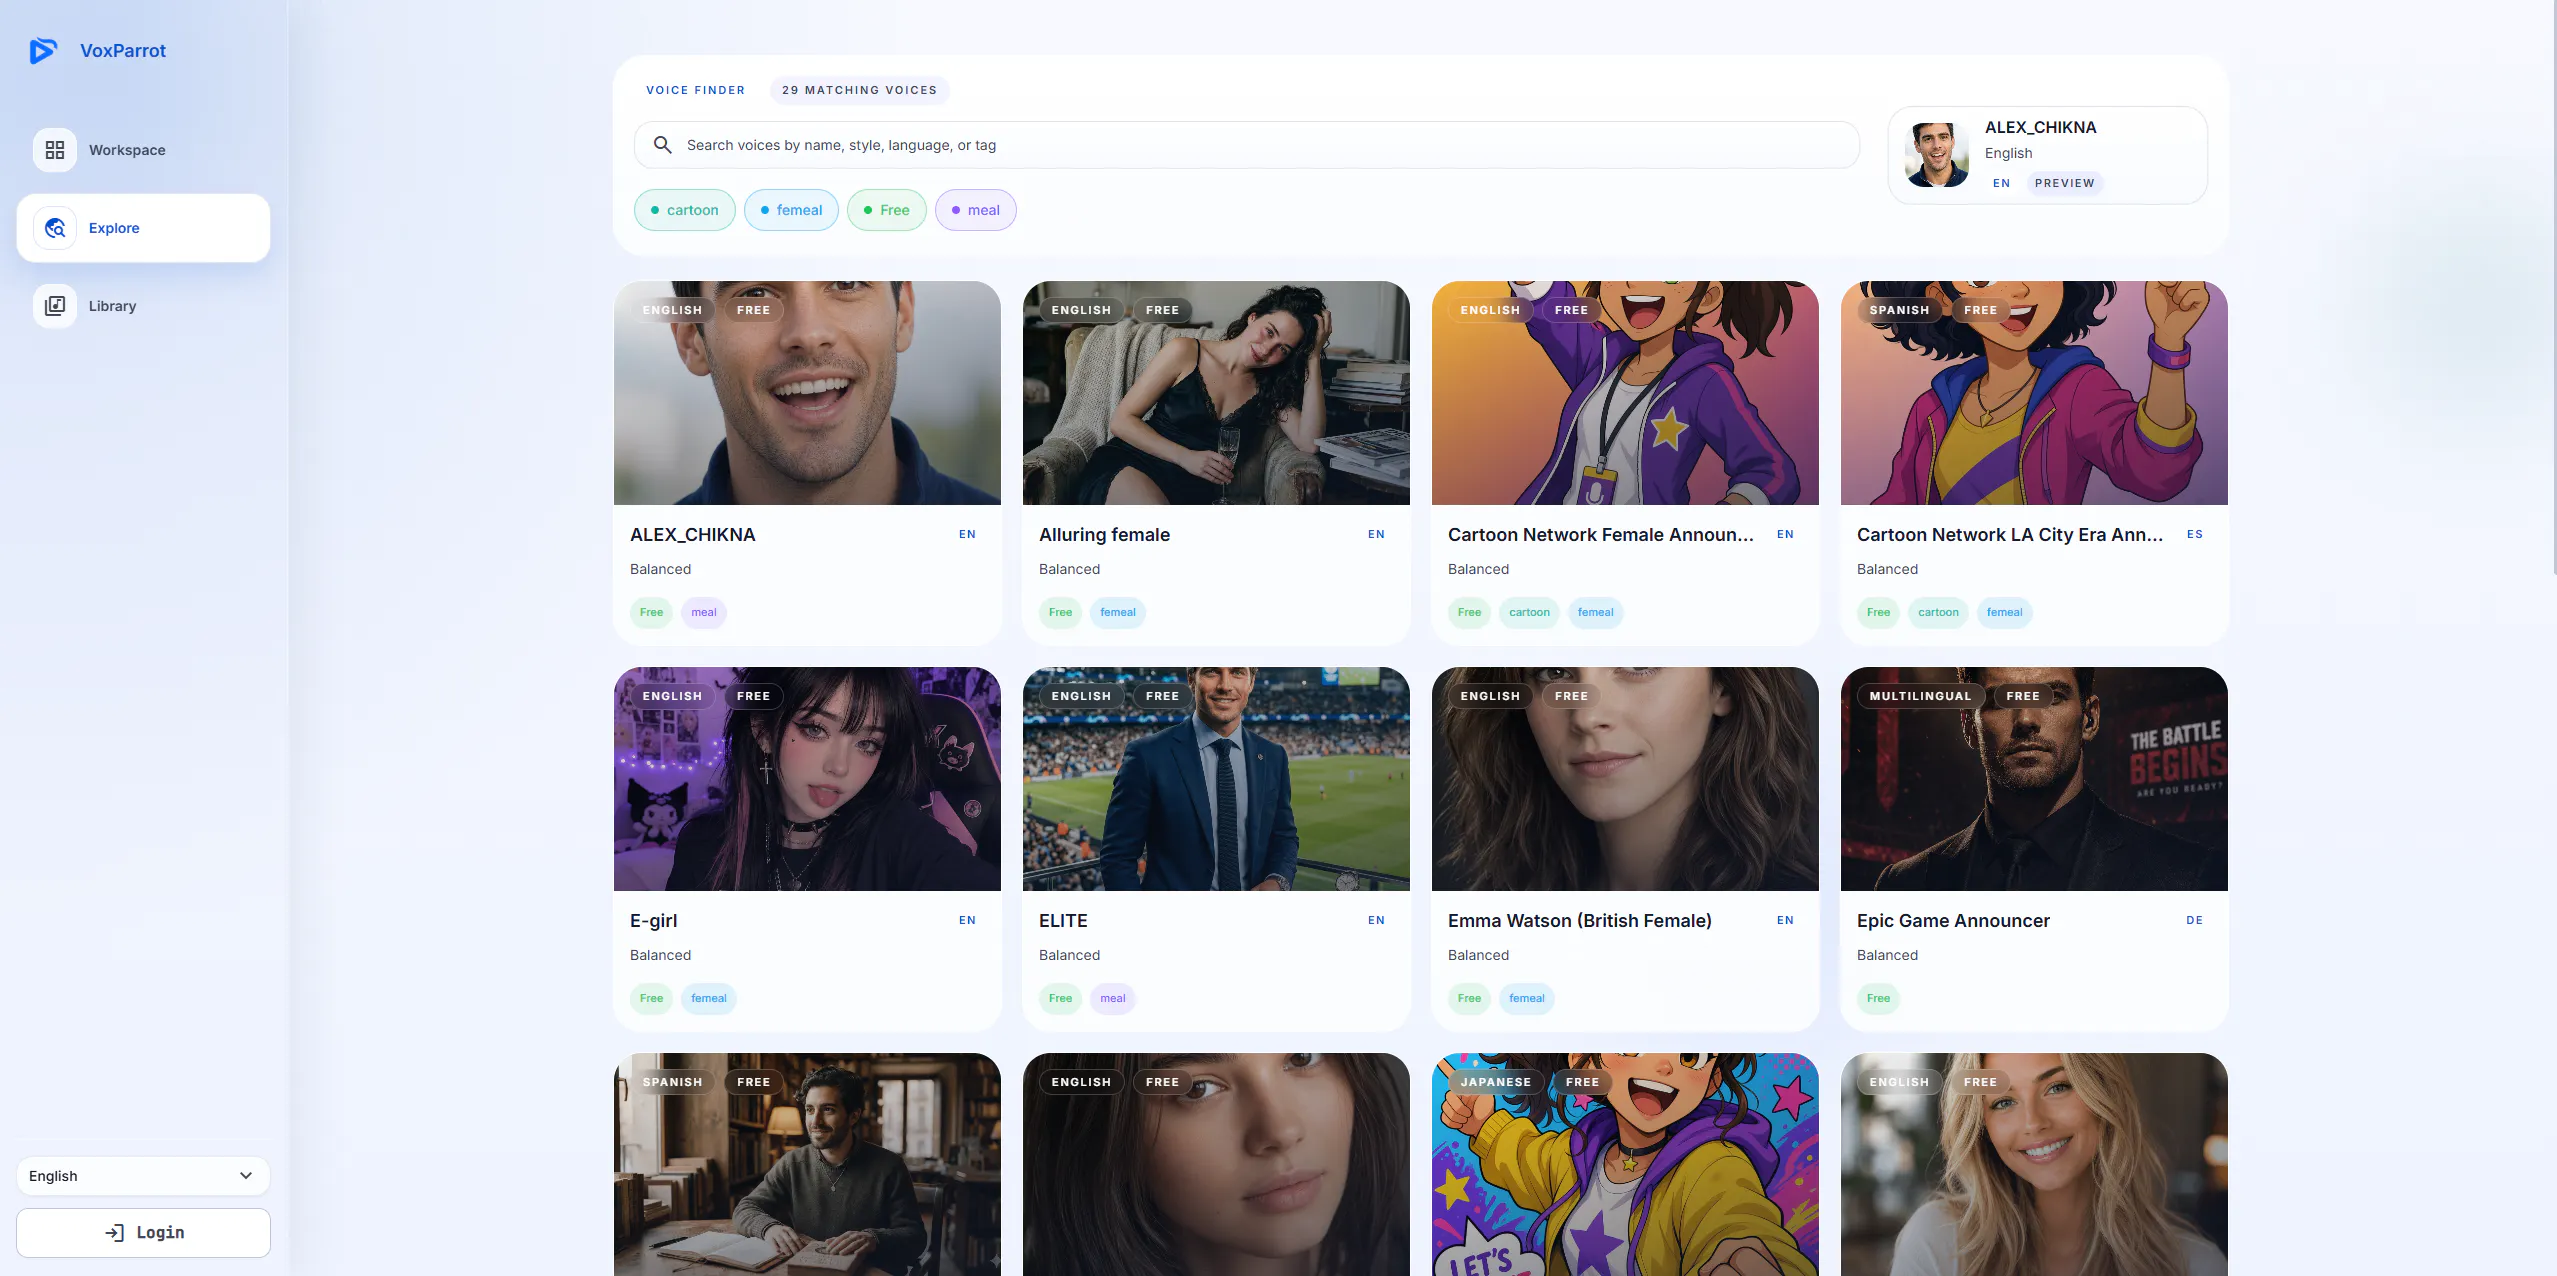This screenshot has width=2557, height=1276.
Task: Click the Login arrow icon
Action: (x=115, y=1233)
